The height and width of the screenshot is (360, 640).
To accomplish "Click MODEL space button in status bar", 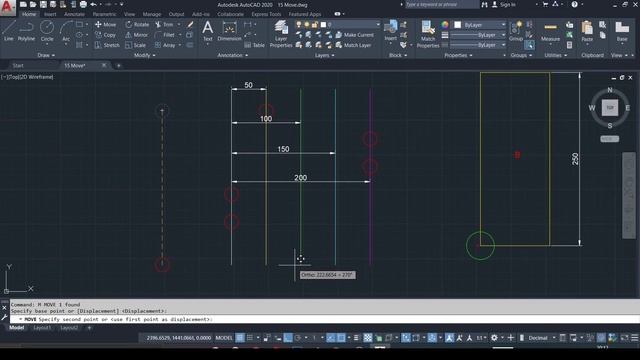I will pyautogui.click(x=224, y=338).
